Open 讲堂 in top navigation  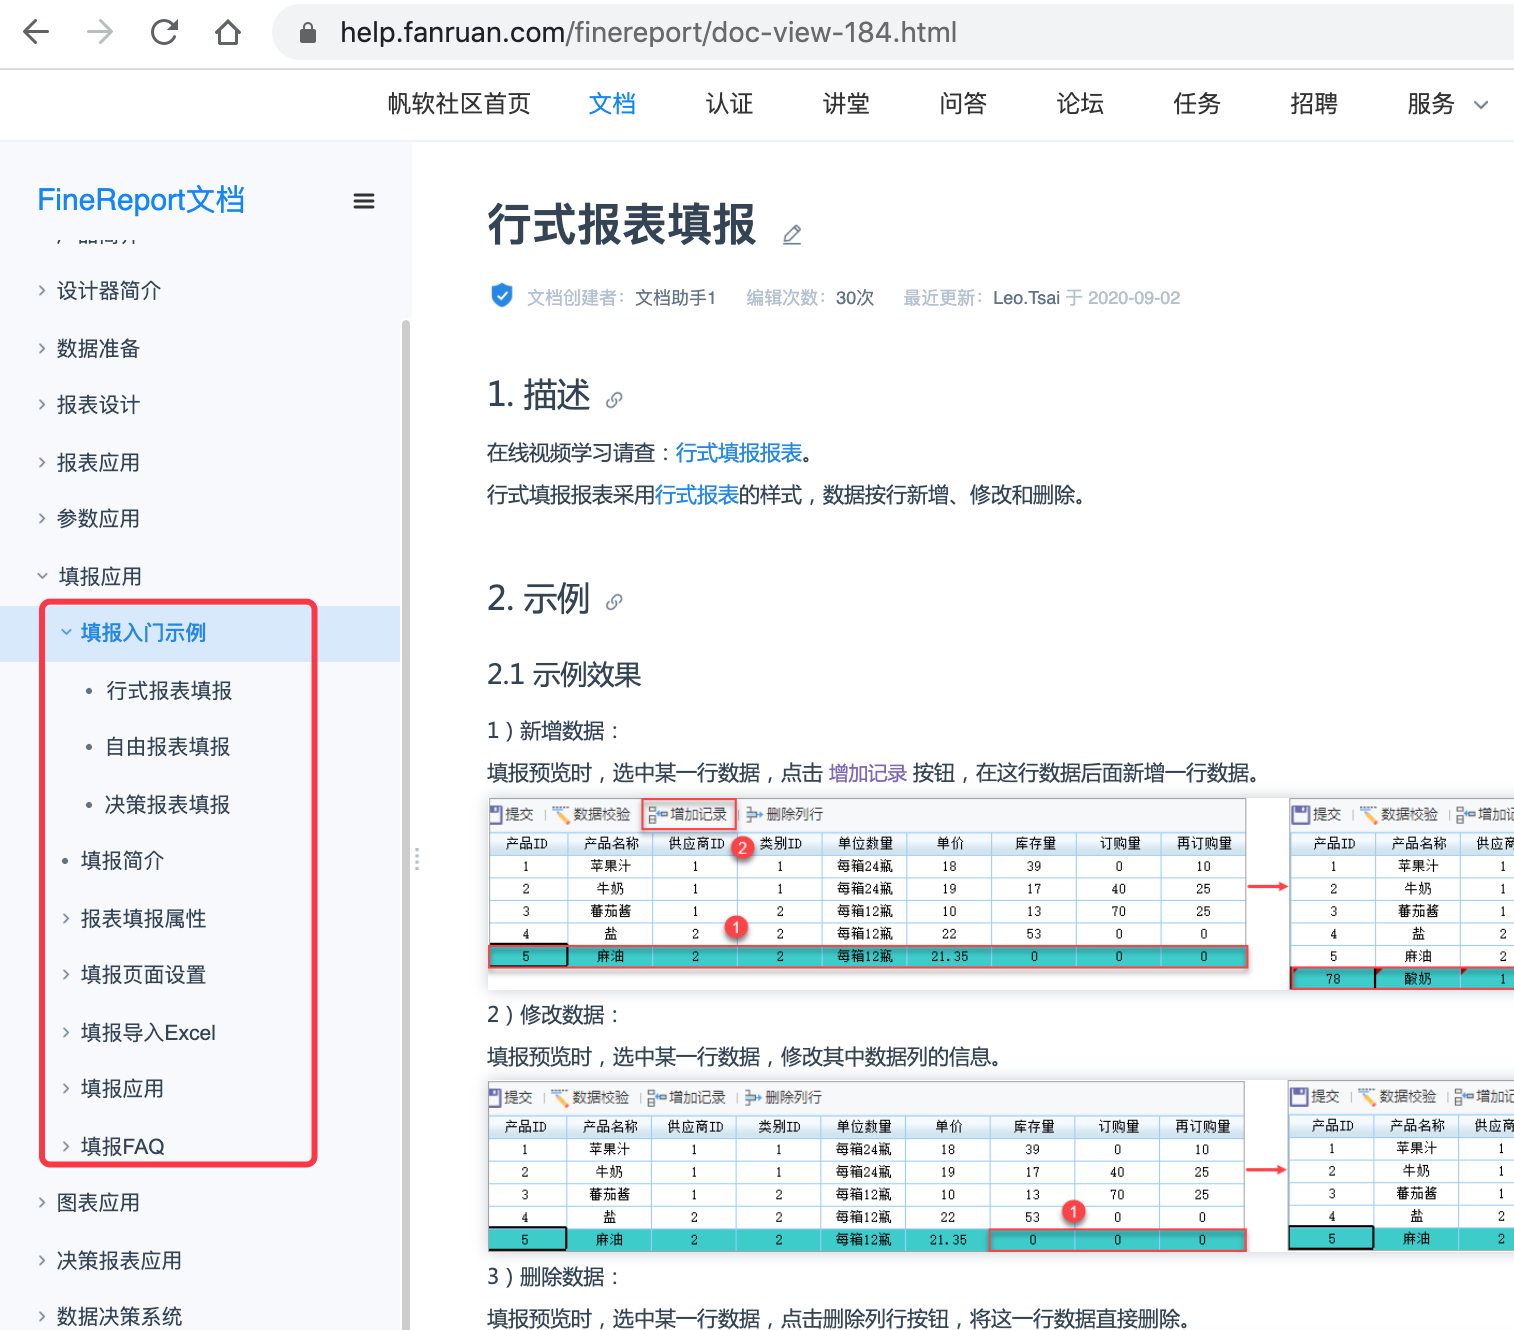(x=846, y=104)
